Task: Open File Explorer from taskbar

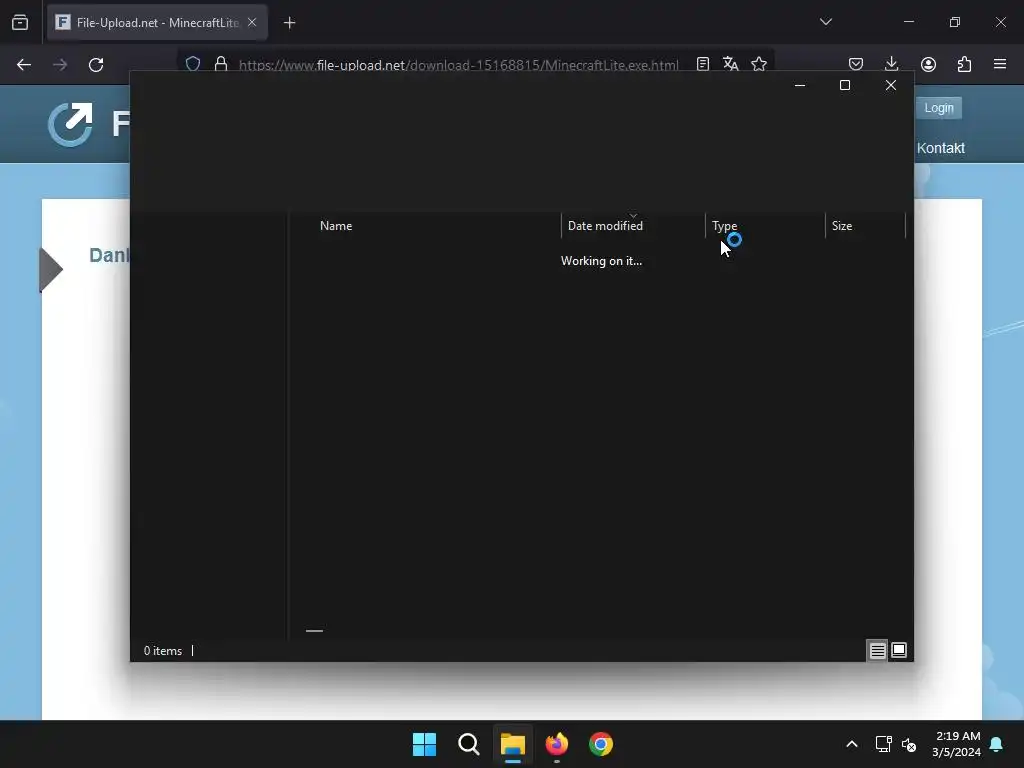Action: click(x=513, y=744)
